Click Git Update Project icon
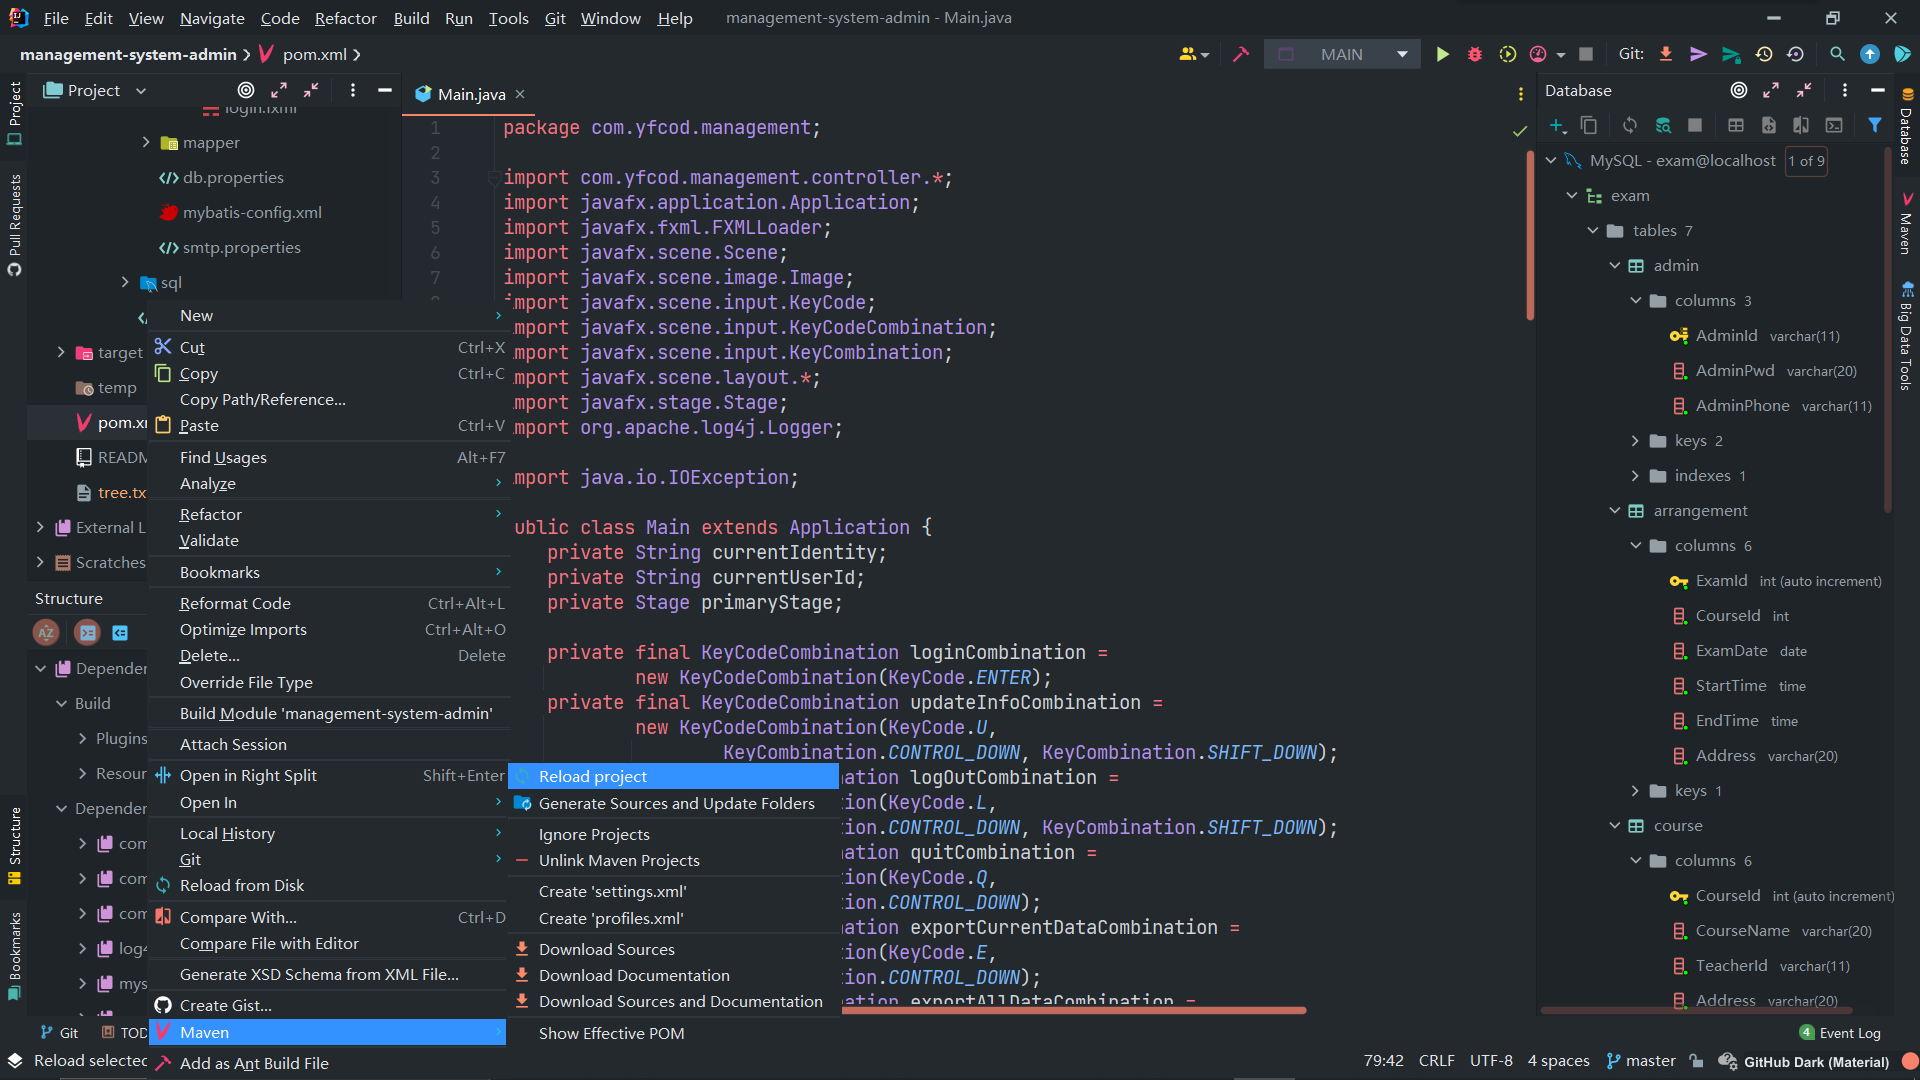1920x1080 pixels. point(1666,54)
